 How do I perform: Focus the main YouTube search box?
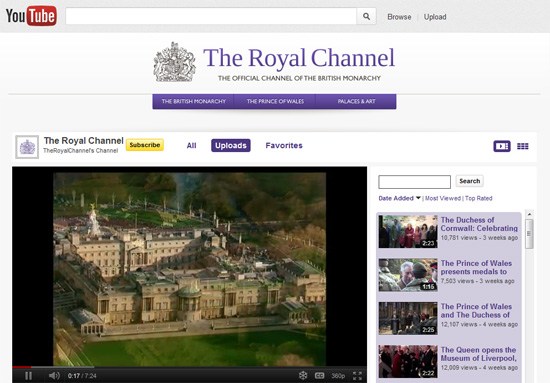[211, 16]
